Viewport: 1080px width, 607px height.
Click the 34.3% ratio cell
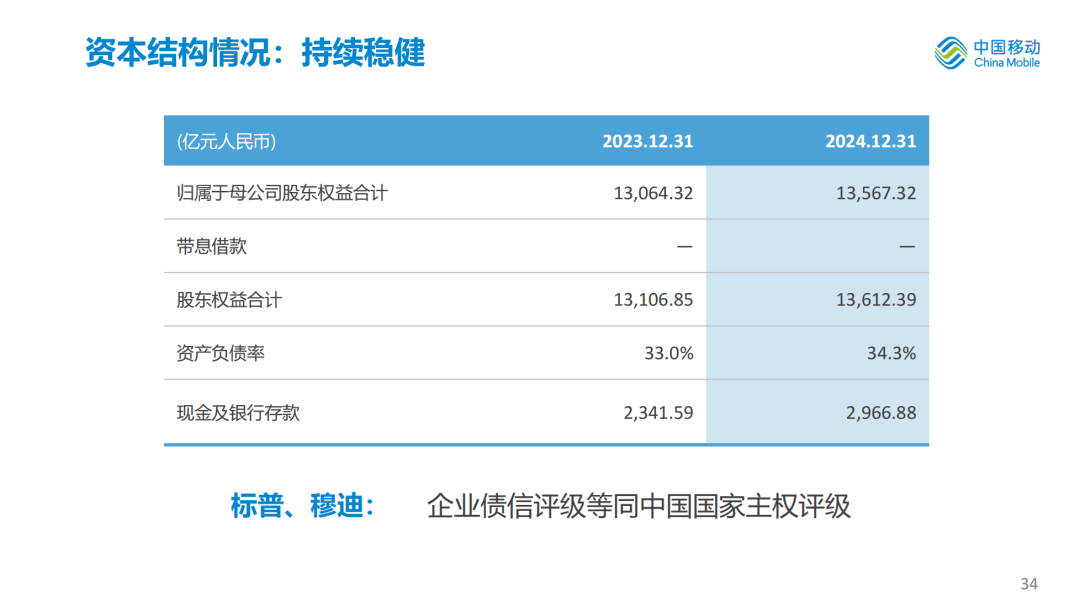tap(892, 353)
